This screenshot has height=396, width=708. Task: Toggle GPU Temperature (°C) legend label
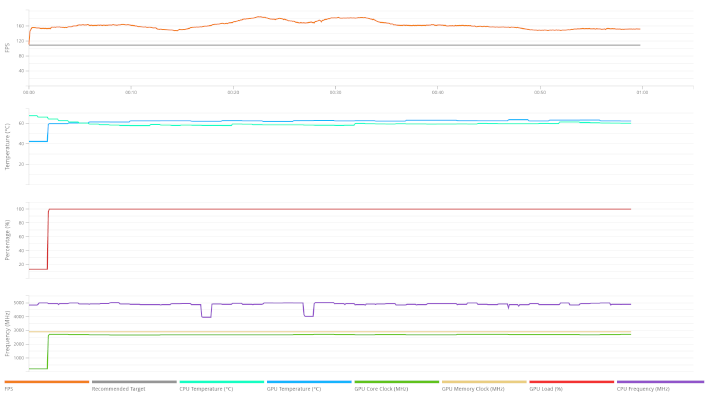coord(293,389)
